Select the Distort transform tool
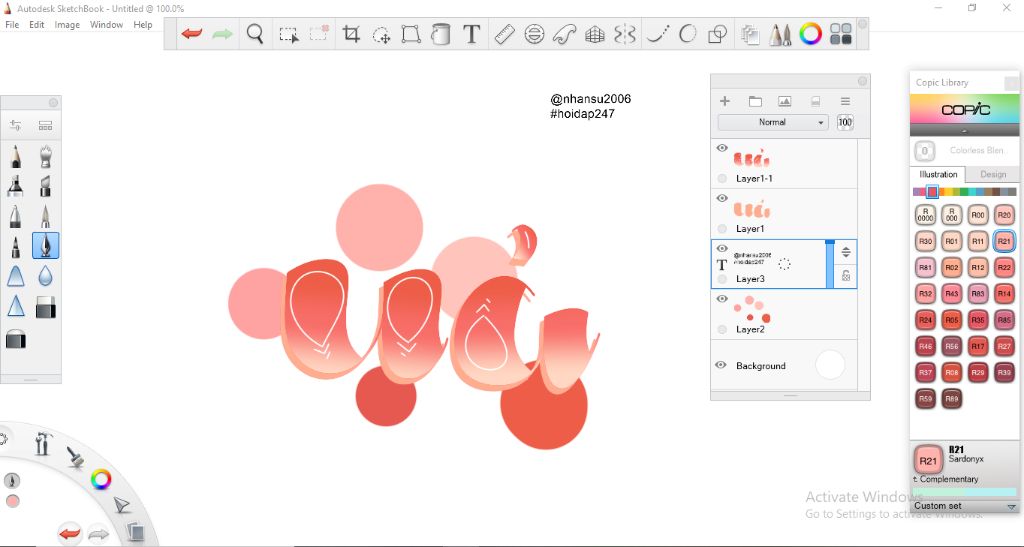The height and width of the screenshot is (547, 1024). tap(411, 34)
